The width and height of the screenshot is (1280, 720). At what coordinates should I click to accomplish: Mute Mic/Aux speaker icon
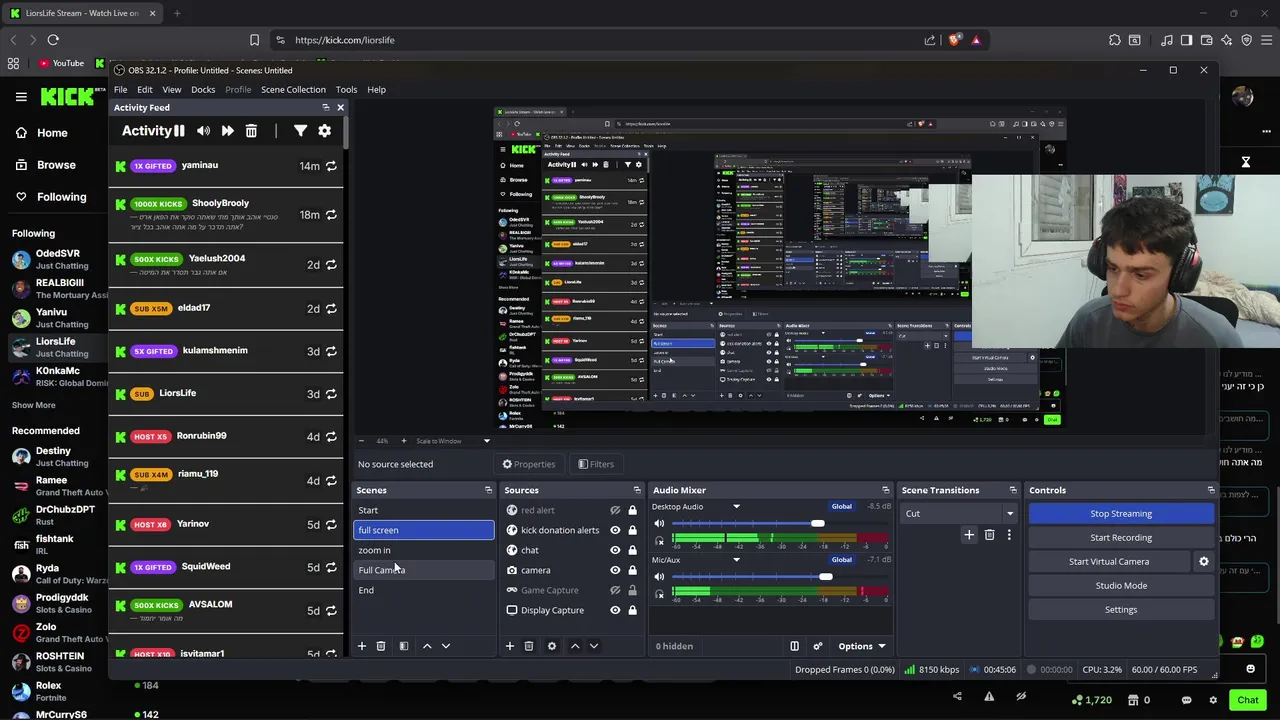(x=659, y=577)
